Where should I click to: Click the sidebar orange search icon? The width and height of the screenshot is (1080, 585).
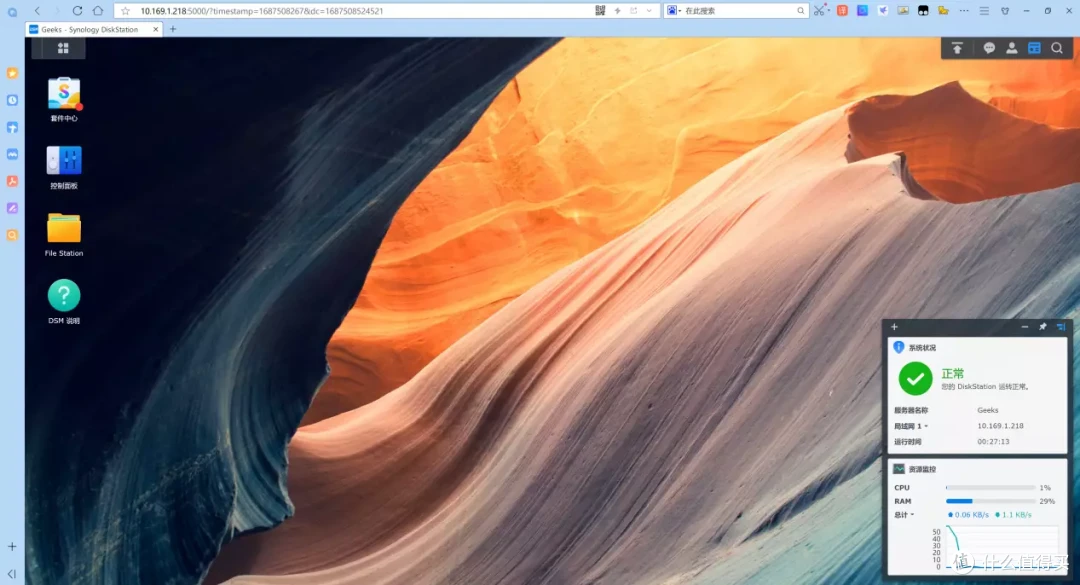(12, 235)
